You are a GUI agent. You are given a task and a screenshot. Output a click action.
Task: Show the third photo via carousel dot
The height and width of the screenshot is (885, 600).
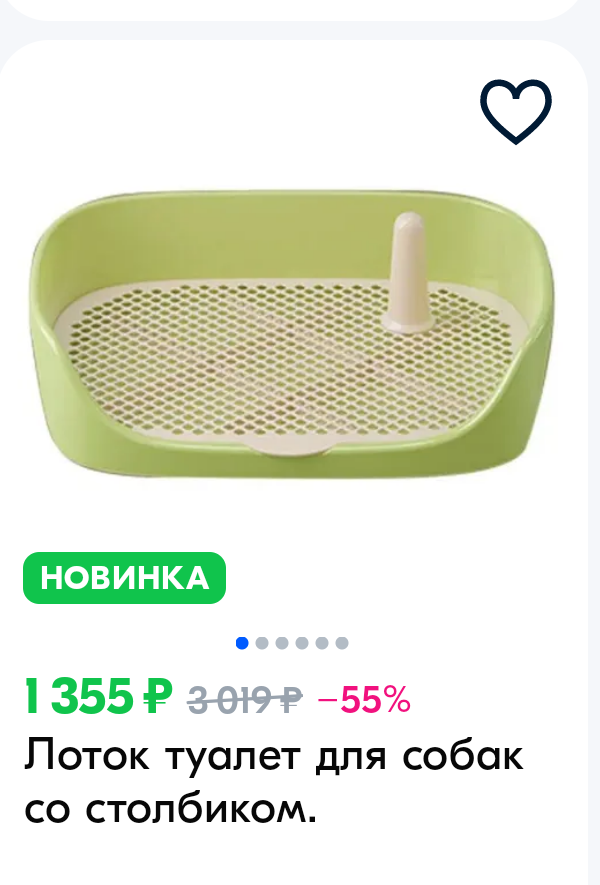click(282, 643)
